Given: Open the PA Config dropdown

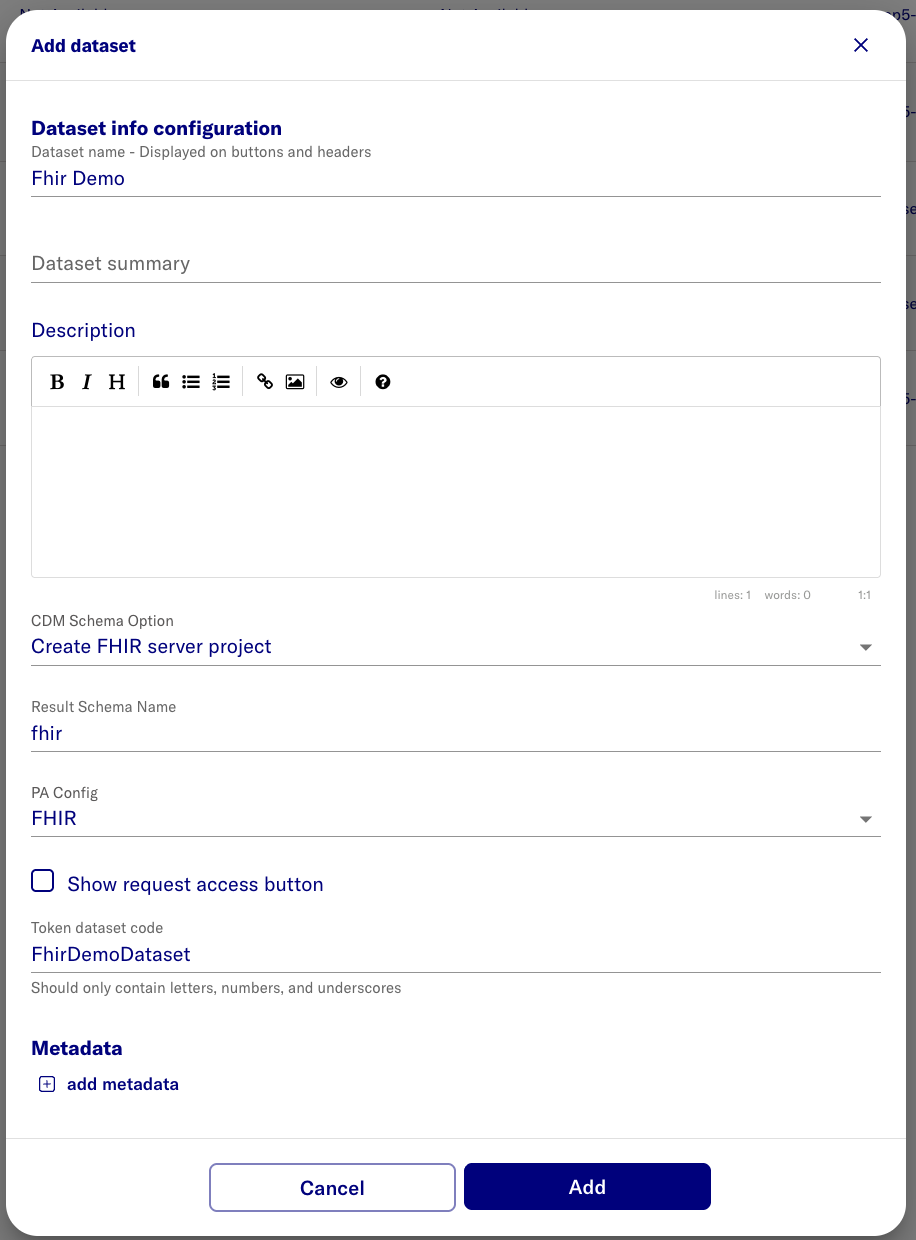Looking at the screenshot, I should tap(864, 818).
